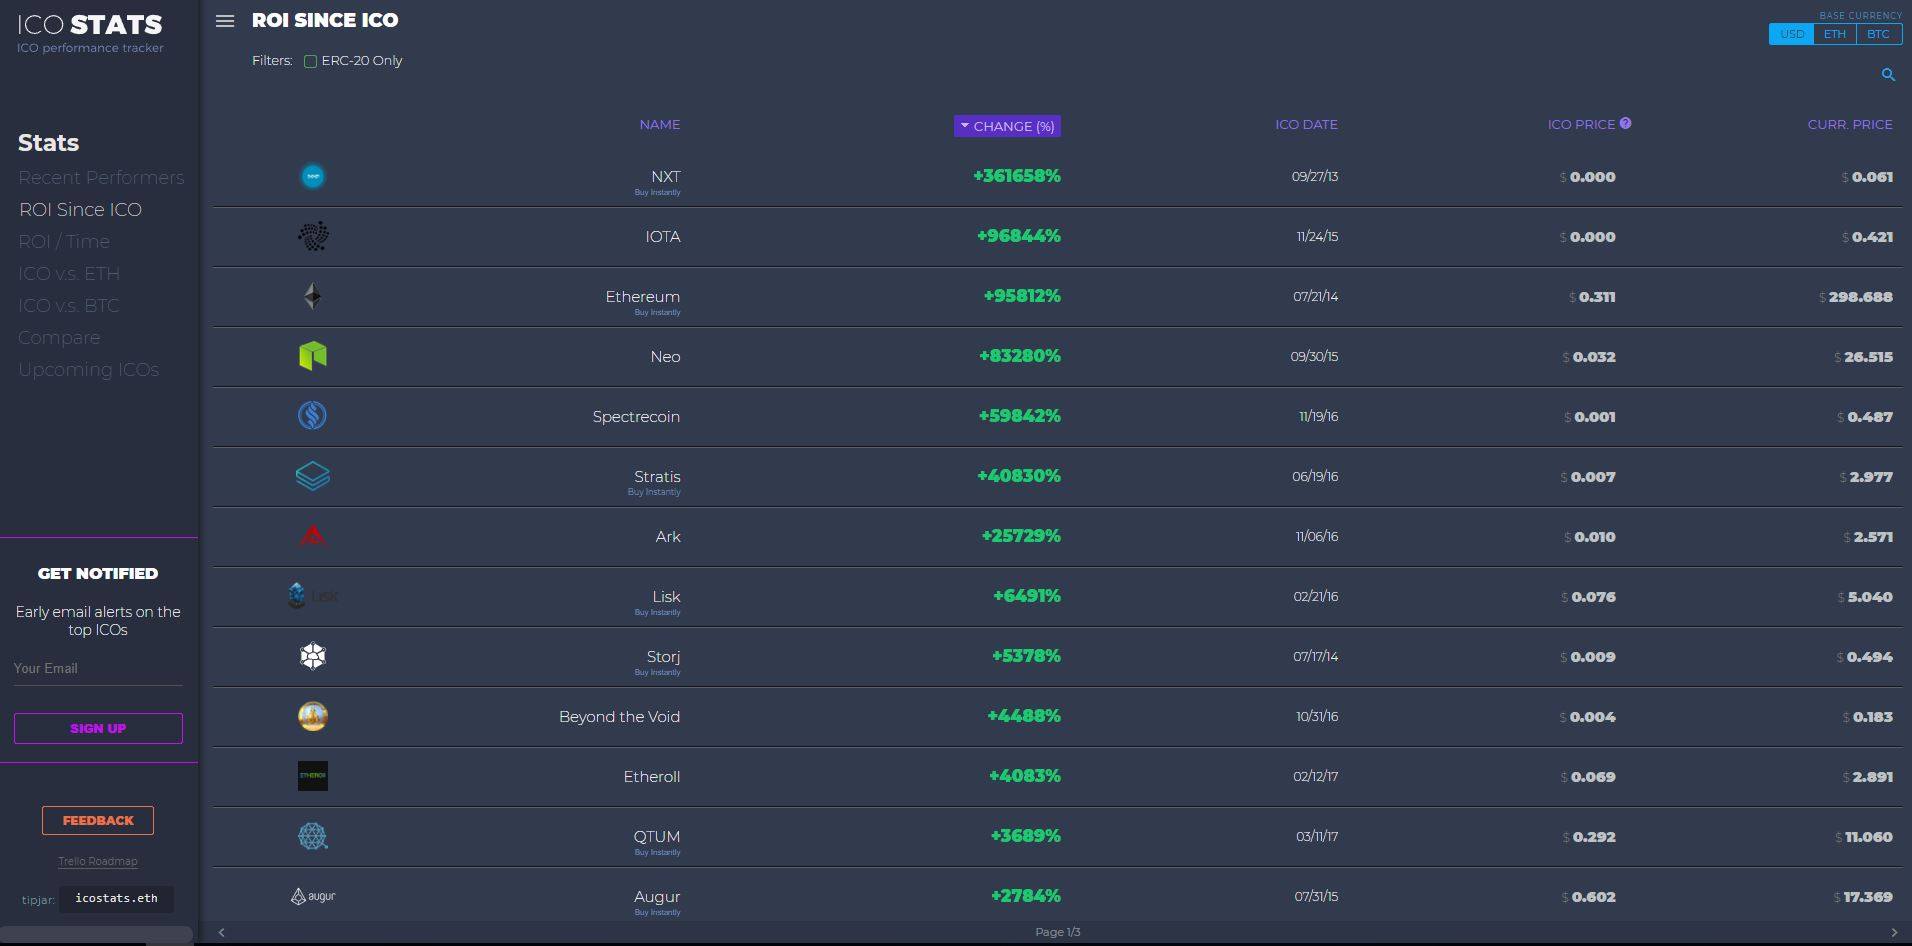Click the Neo name in the table
The width and height of the screenshot is (1912, 946).
click(x=665, y=357)
